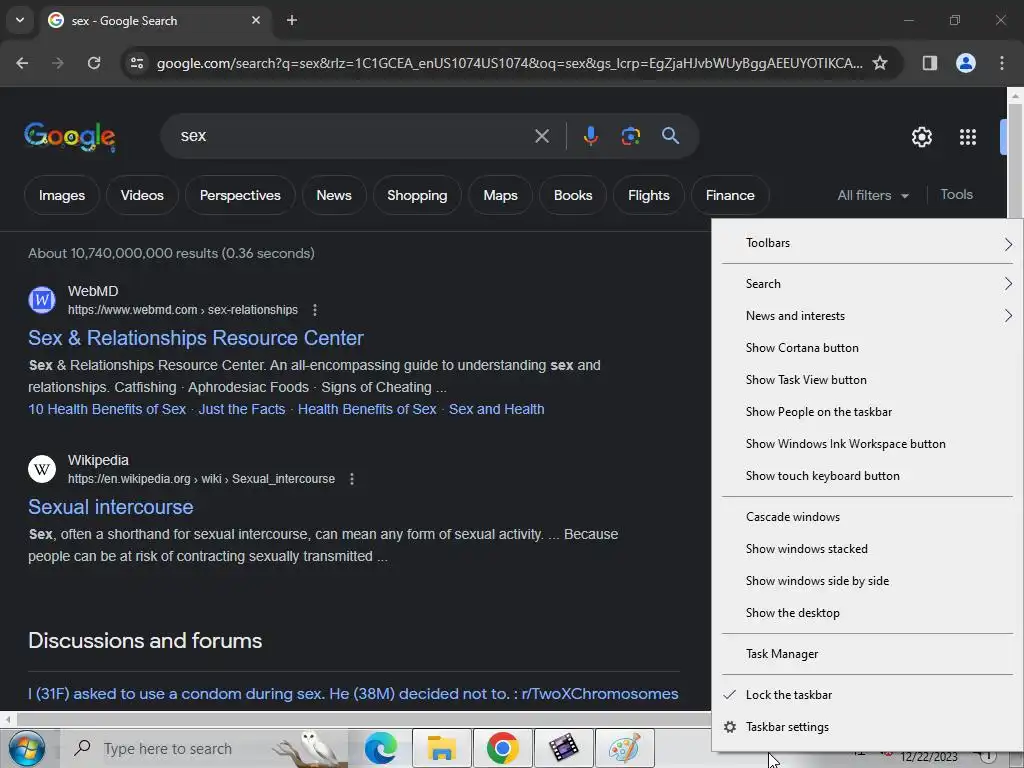Go back with the browser back arrow
The image size is (1024, 768).
(x=22, y=63)
